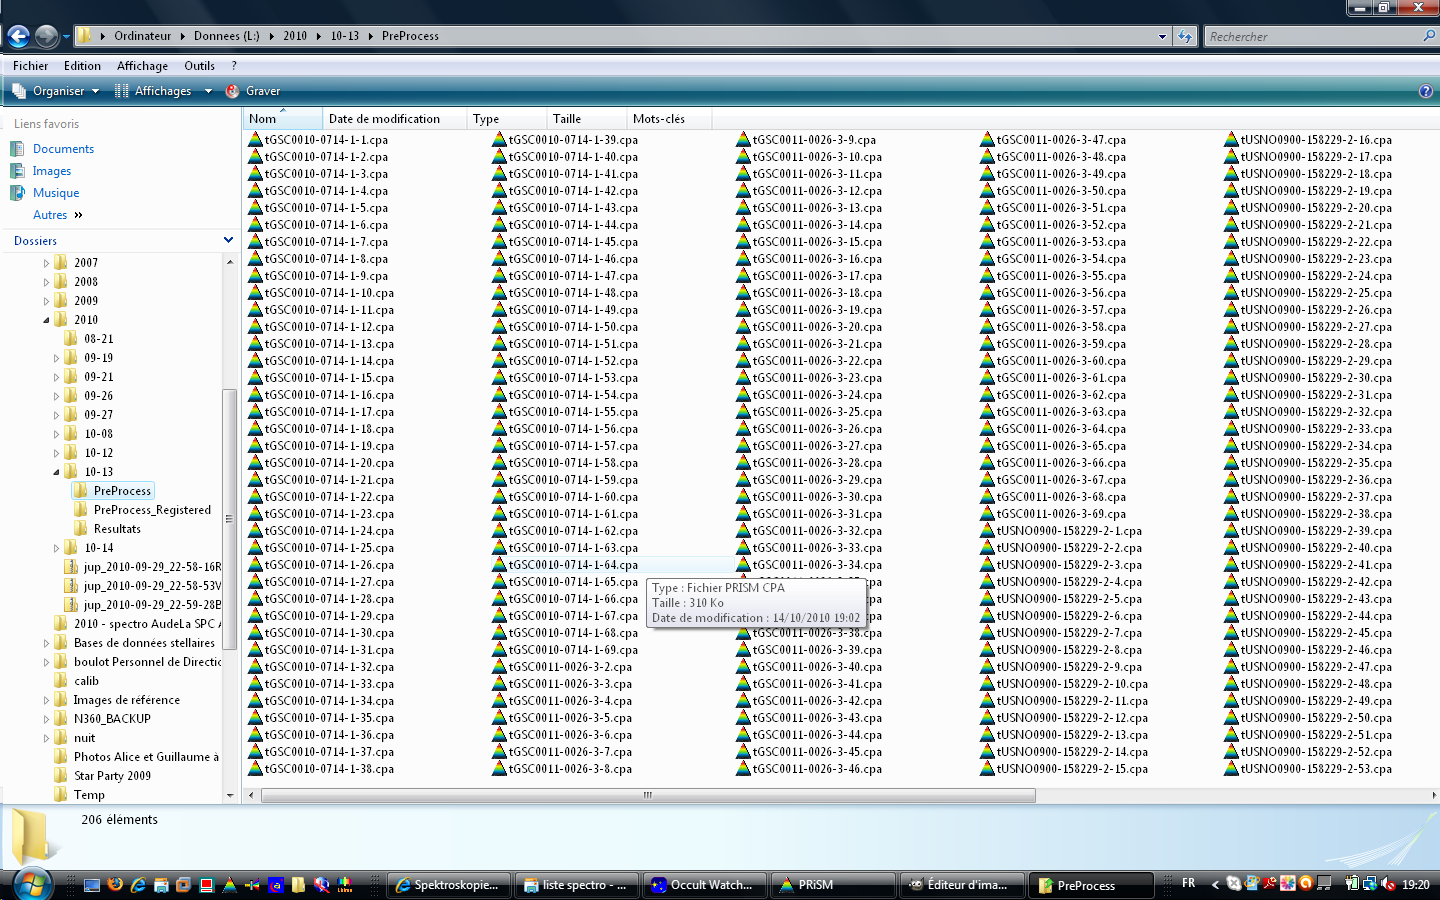This screenshot has width=1440, height=900.
Task: Click the address bar refresh icon
Action: point(1185,36)
